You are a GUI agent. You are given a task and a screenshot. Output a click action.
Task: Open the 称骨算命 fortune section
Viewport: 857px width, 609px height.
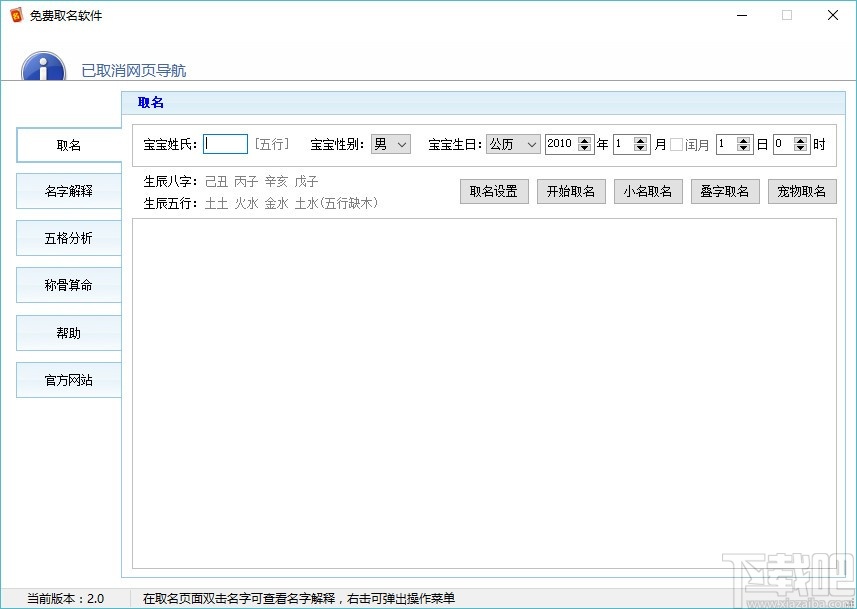[68, 285]
